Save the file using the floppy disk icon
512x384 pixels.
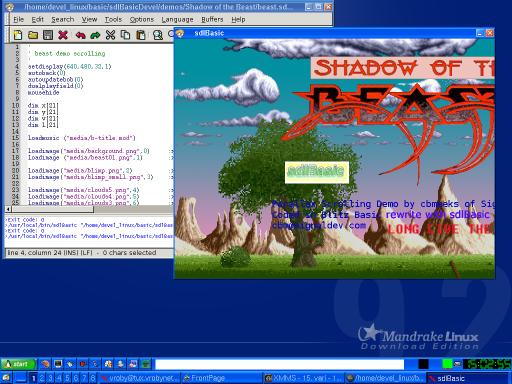click(x=48, y=35)
